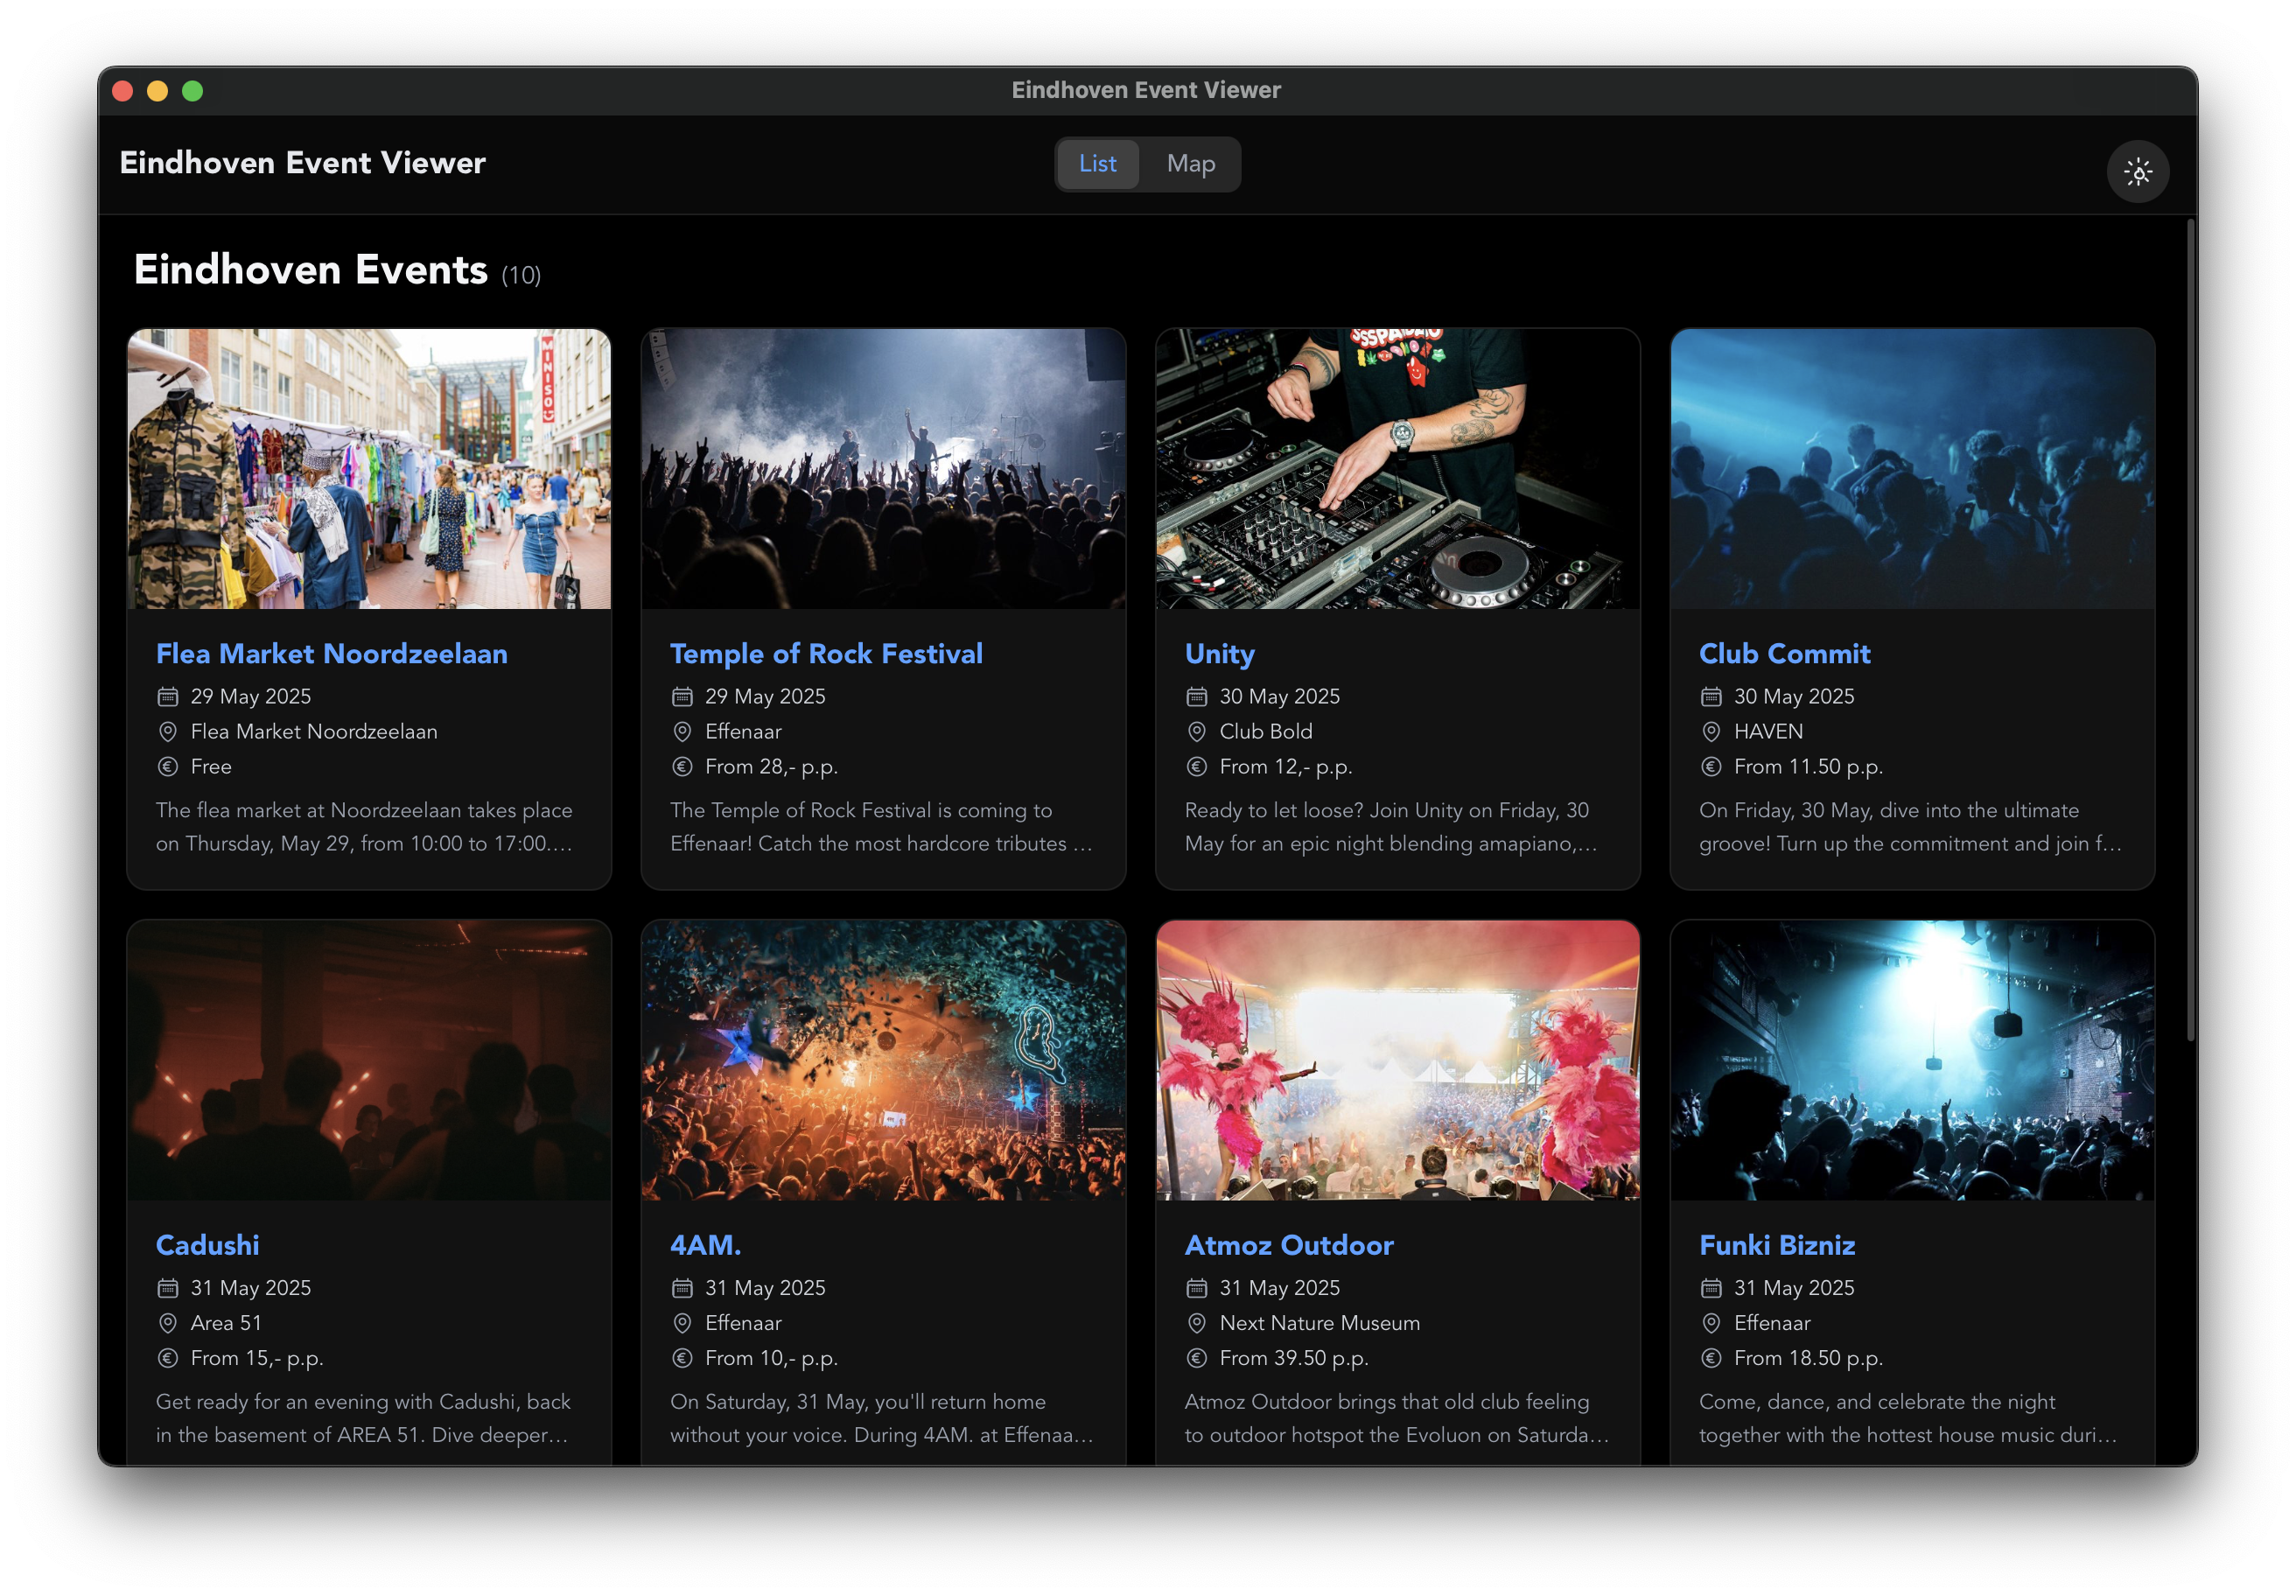
Task: Click calendar icon on Funki Bizniz card
Action: point(1711,1287)
